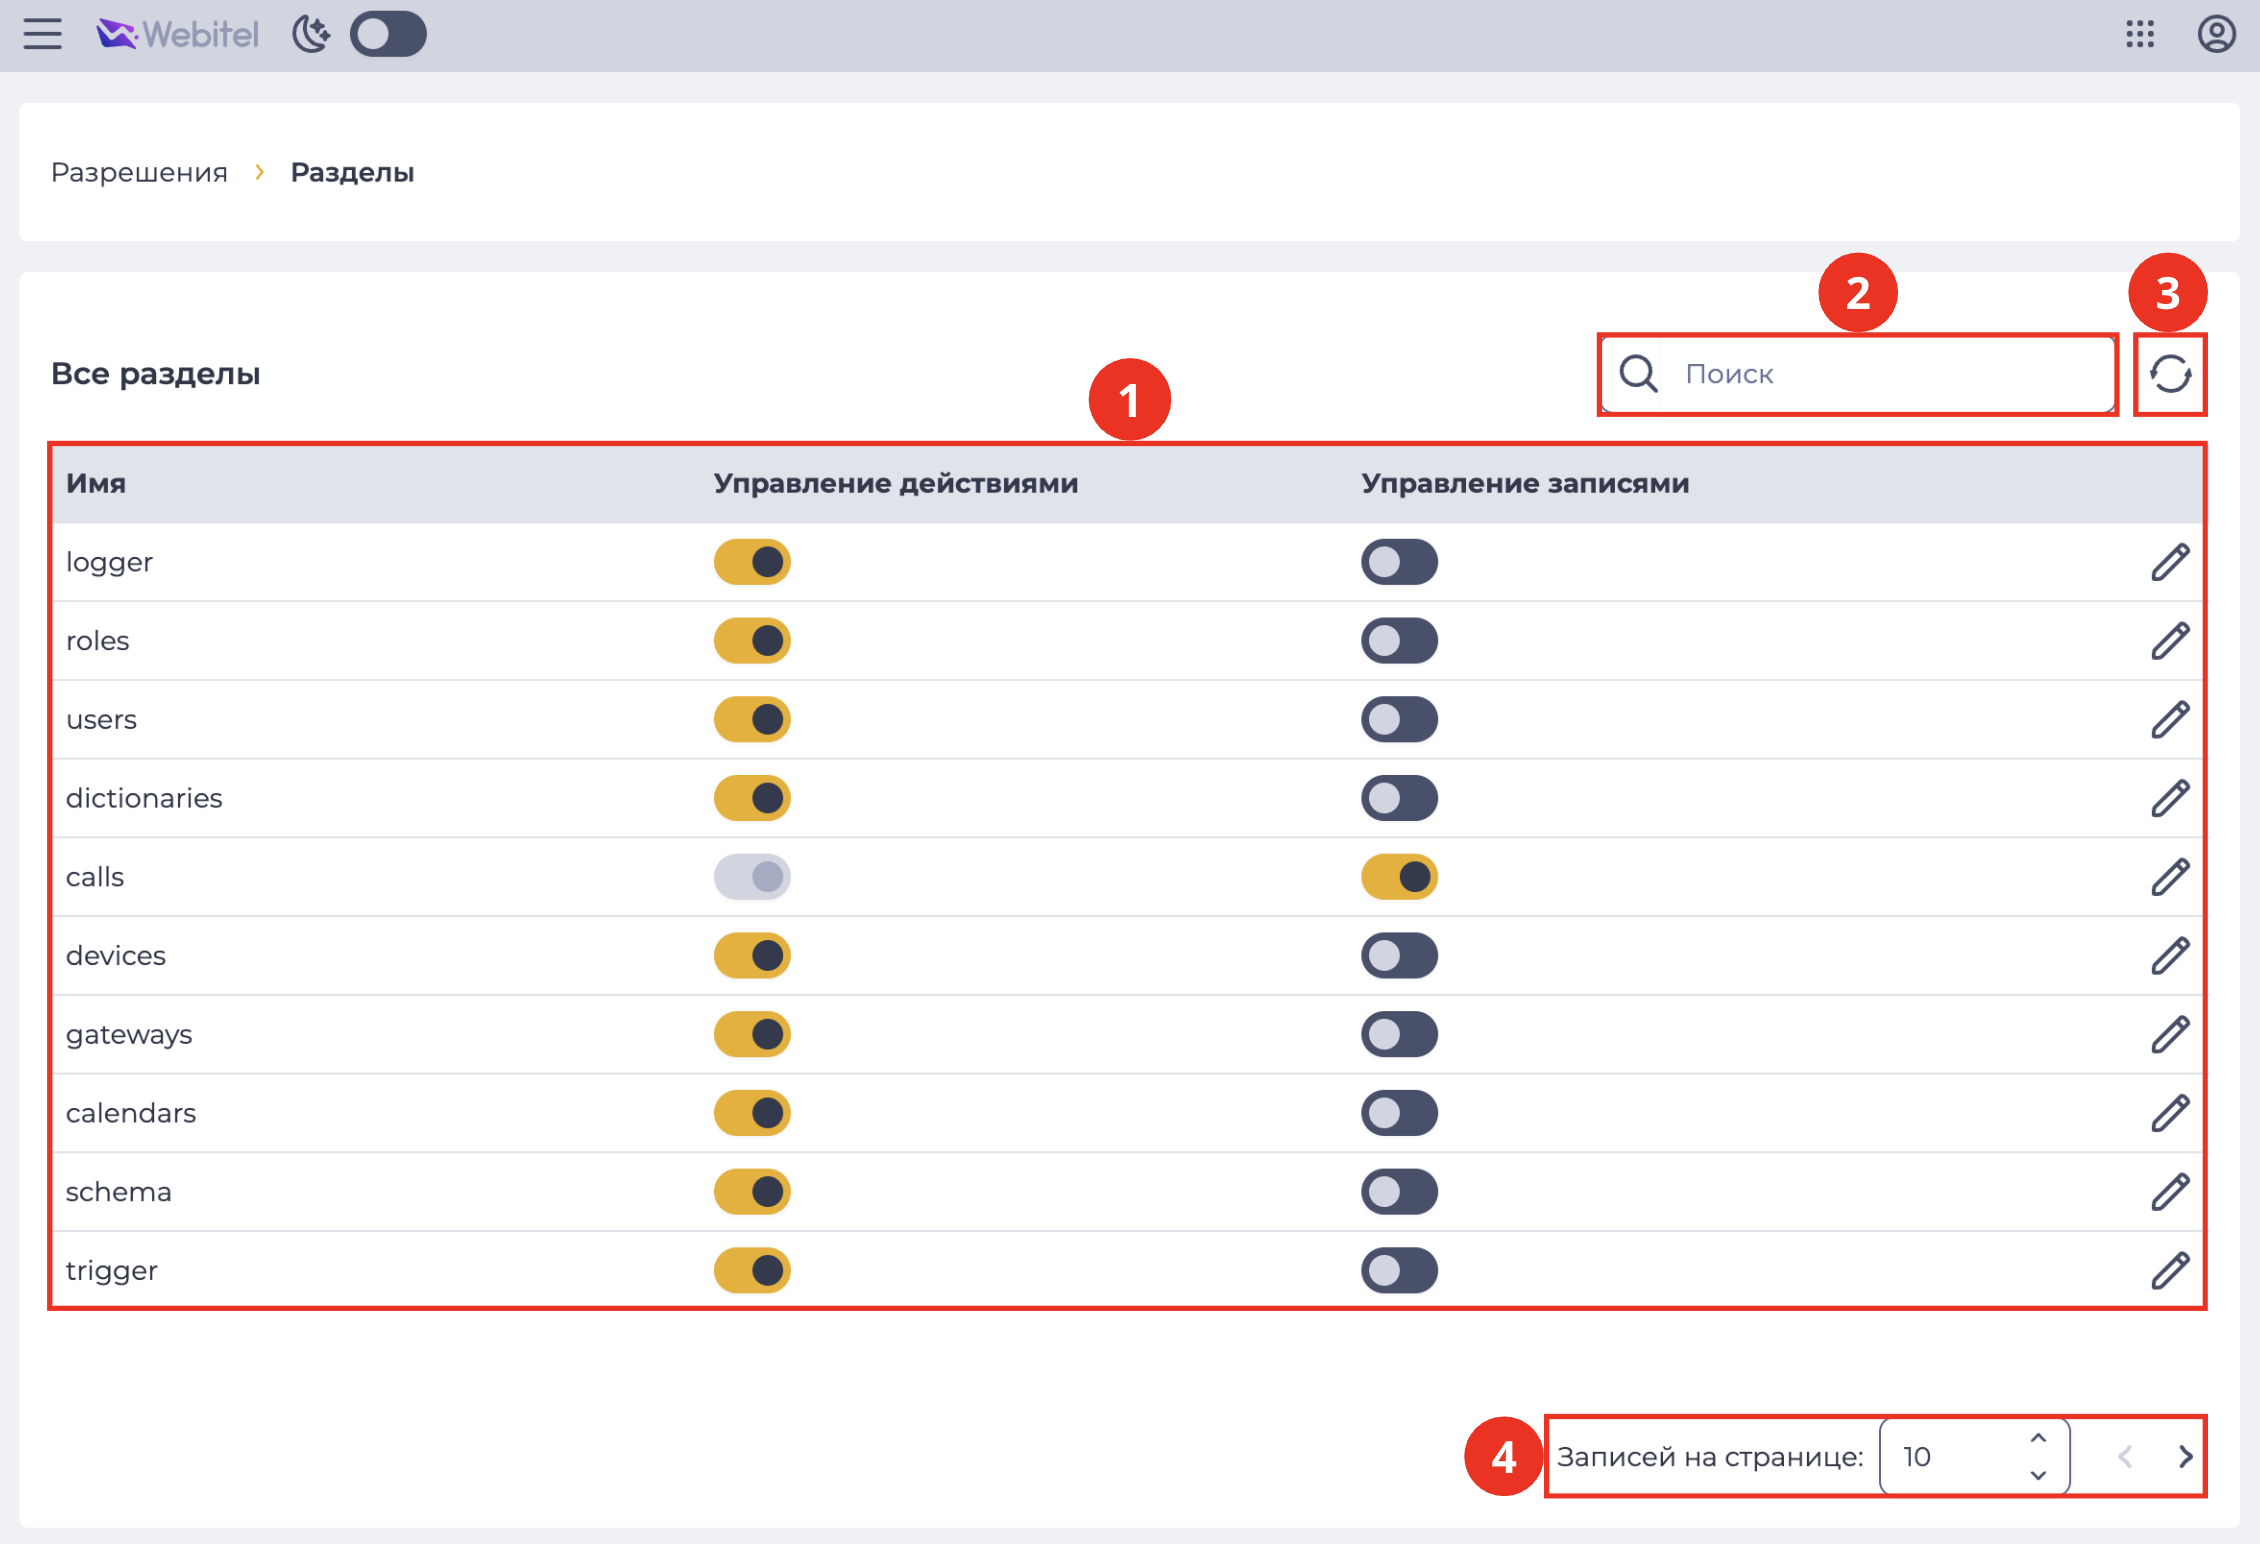Refresh the sections table
The height and width of the screenshot is (1544, 2260).
(2170, 374)
